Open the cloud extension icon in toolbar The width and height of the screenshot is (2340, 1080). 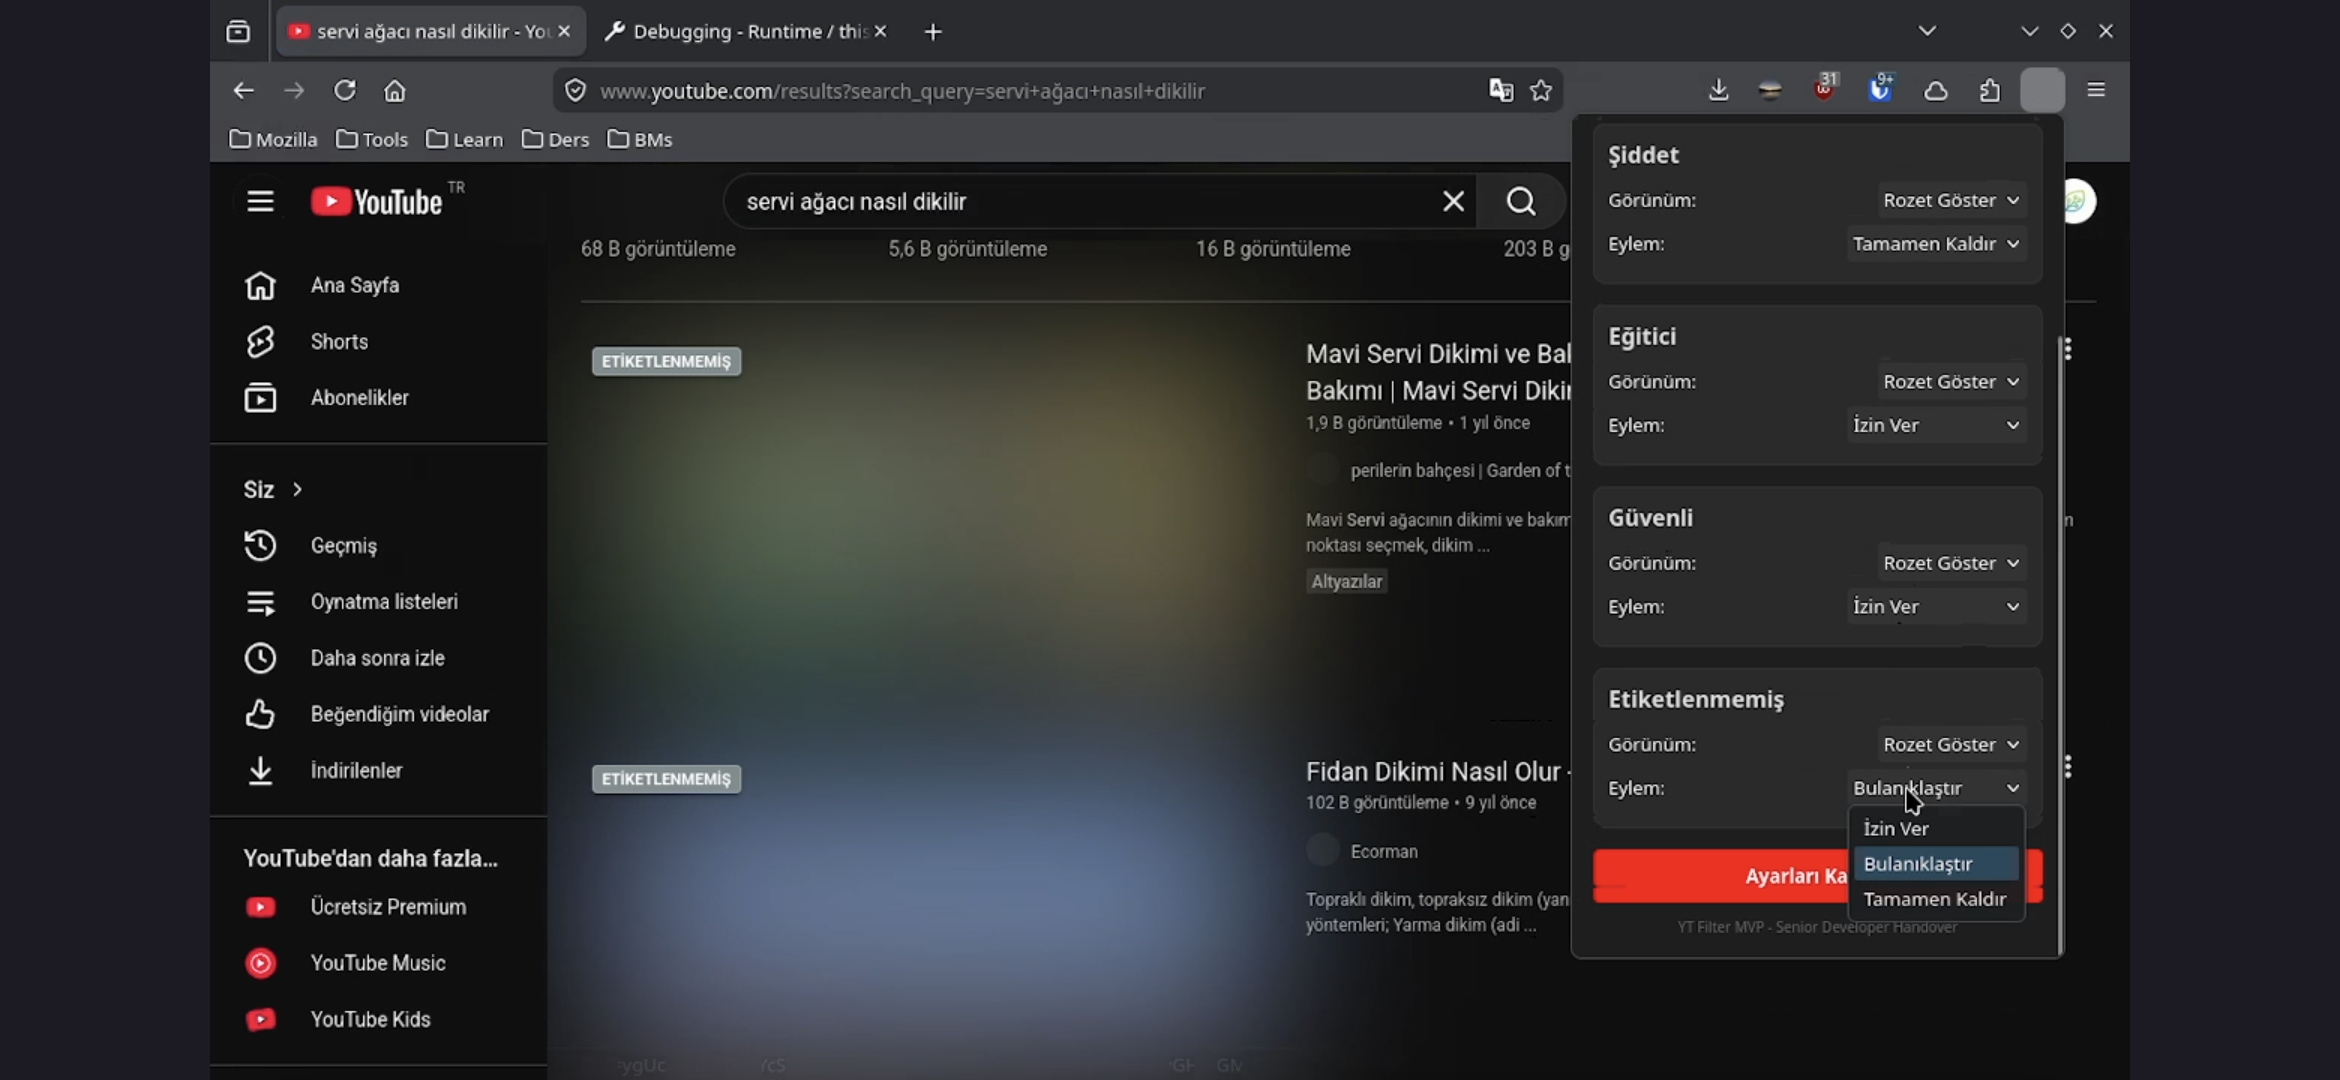(1936, 90)
